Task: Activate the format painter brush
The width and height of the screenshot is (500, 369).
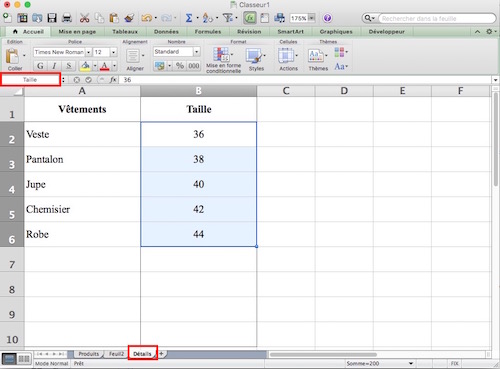Action: click(x=129, y=18)
